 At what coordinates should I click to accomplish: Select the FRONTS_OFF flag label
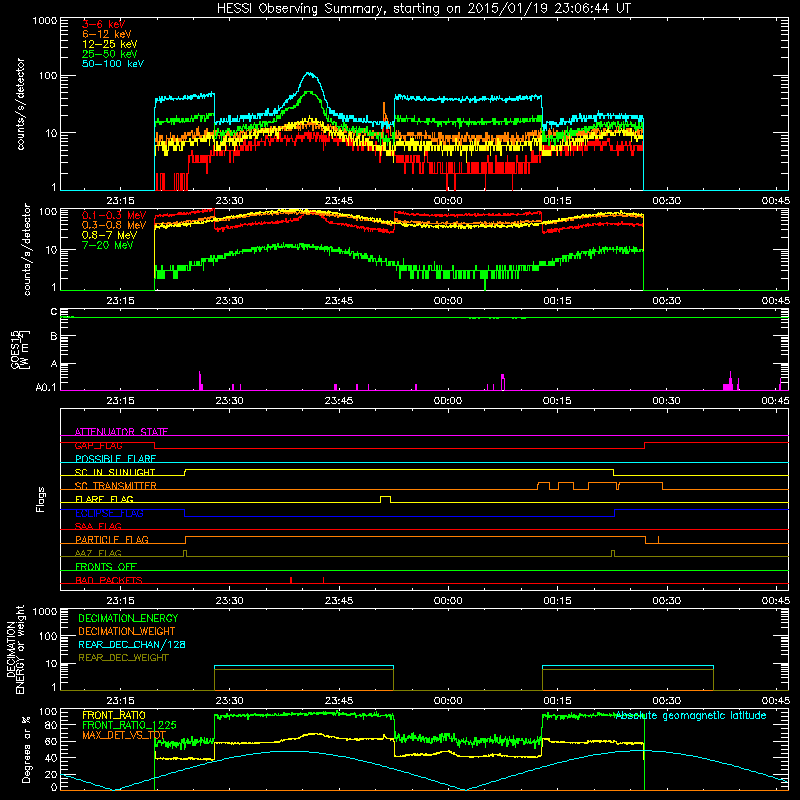(106, 566)
